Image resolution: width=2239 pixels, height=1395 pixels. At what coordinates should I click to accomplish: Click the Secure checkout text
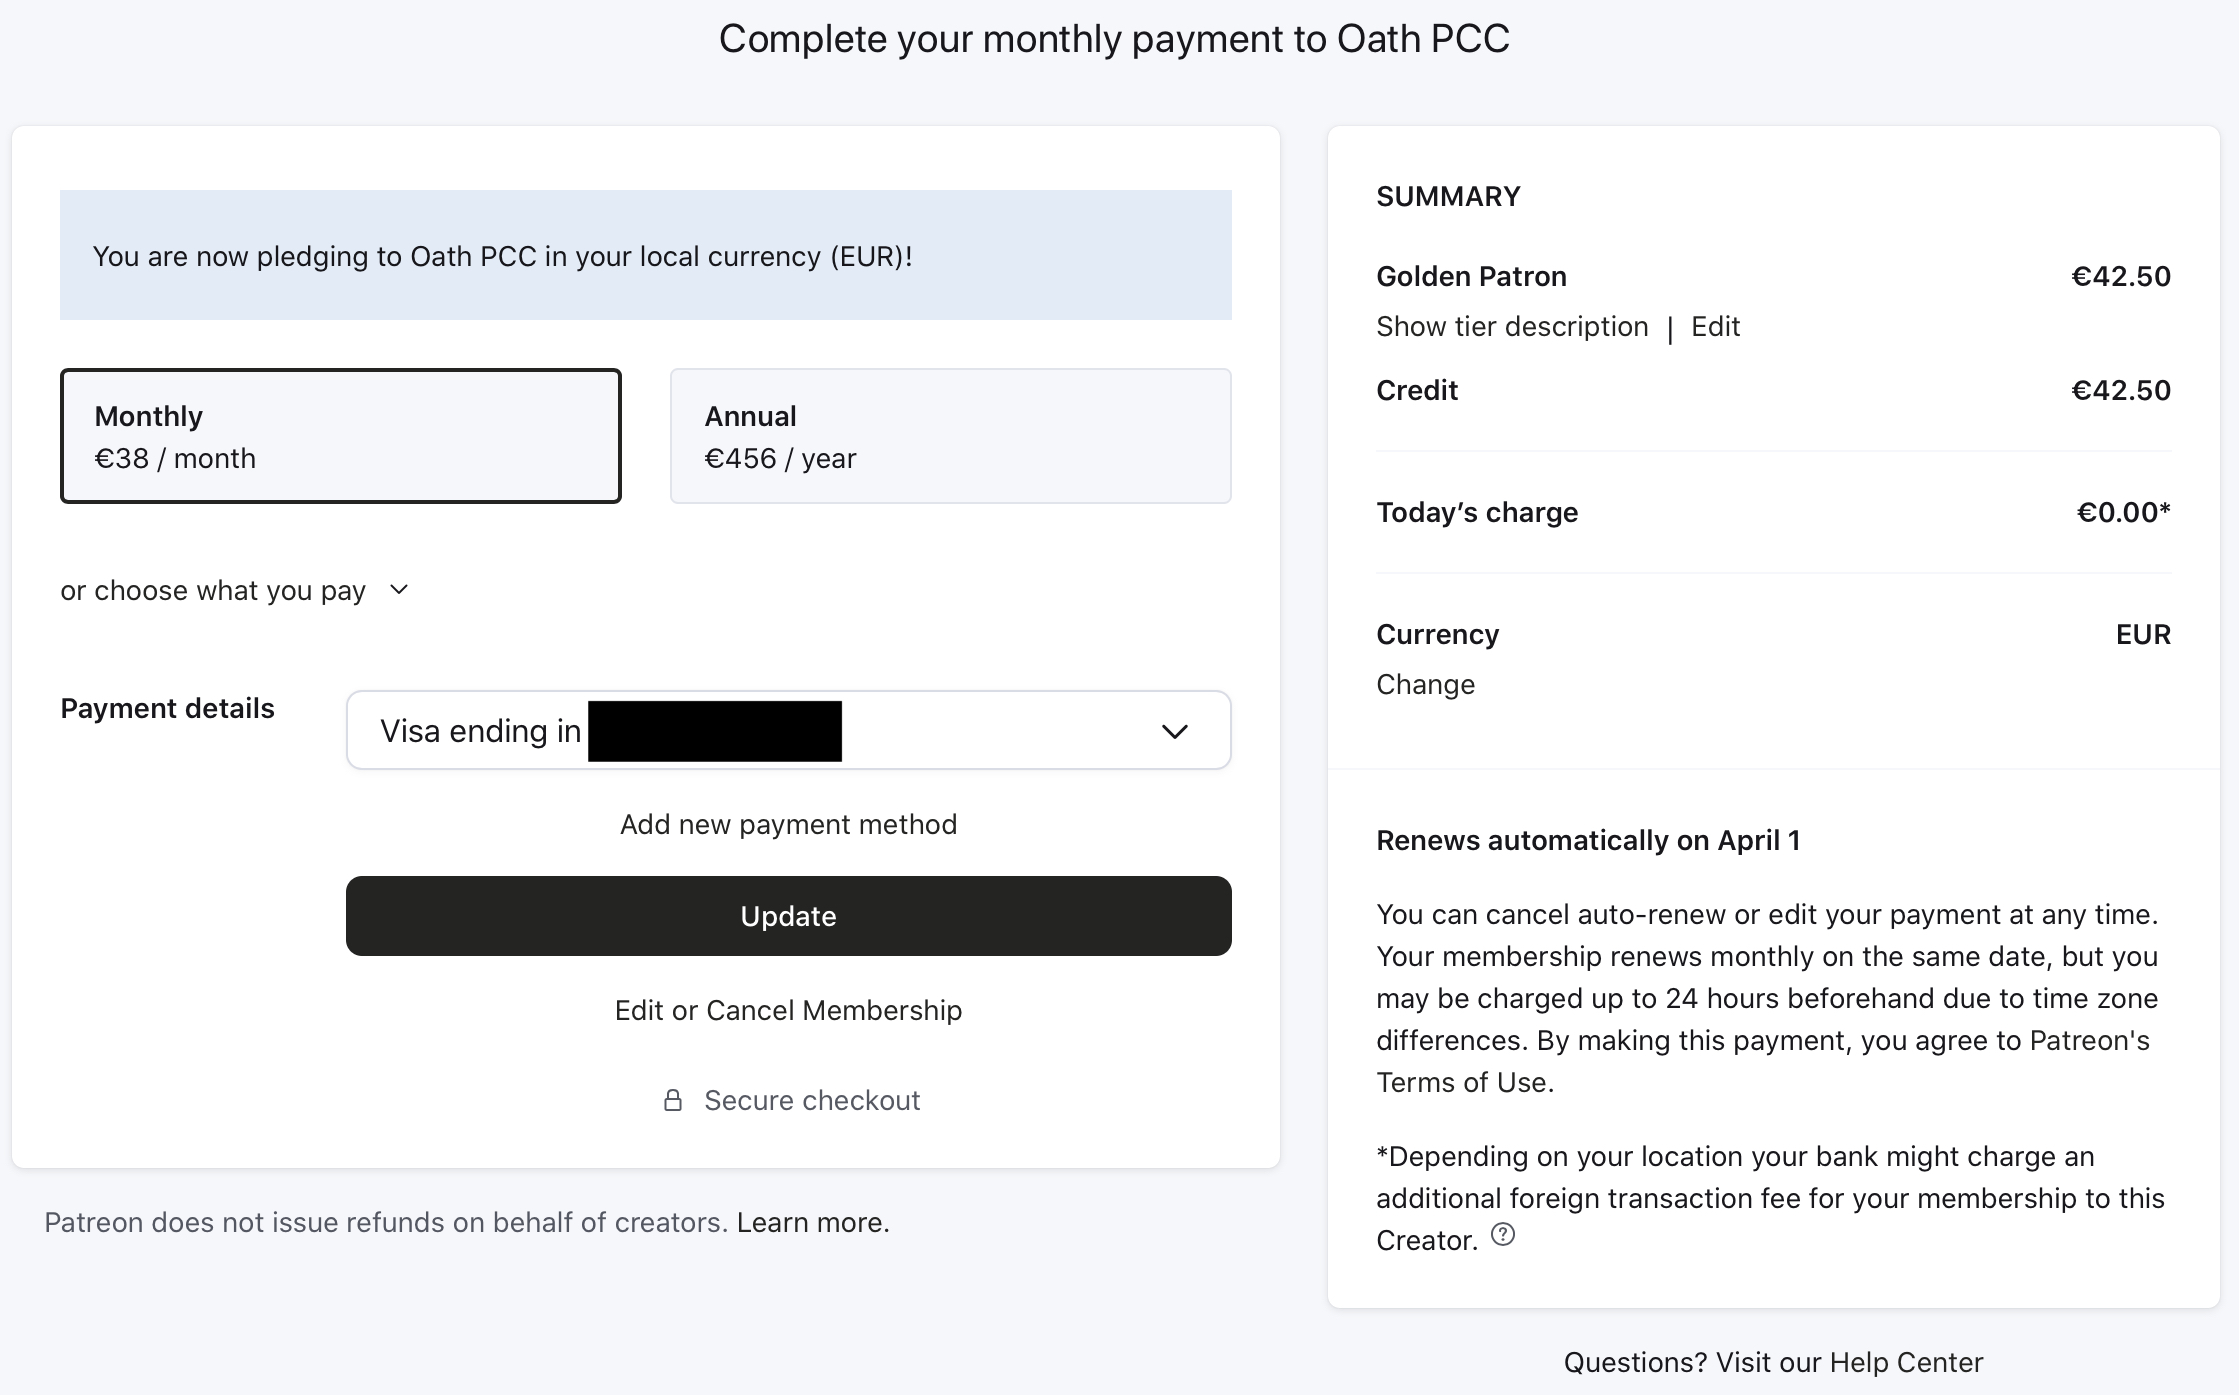pyautogui.click(x=812, y=1100)
